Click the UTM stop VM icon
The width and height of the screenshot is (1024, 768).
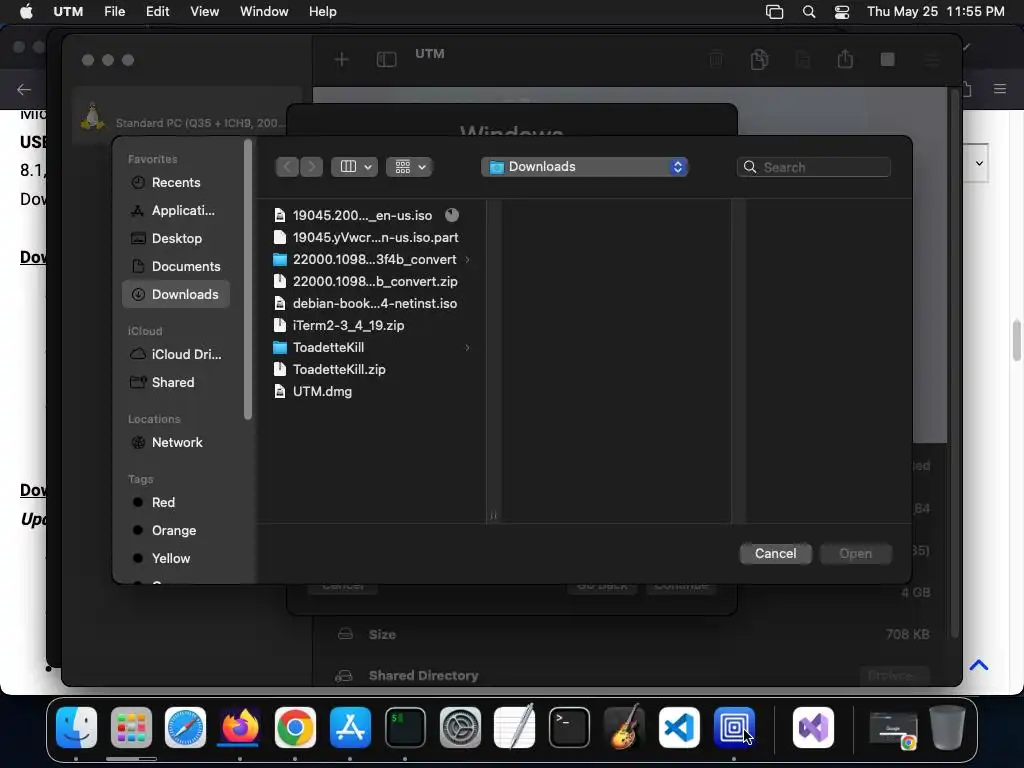(x=888, y=59)
